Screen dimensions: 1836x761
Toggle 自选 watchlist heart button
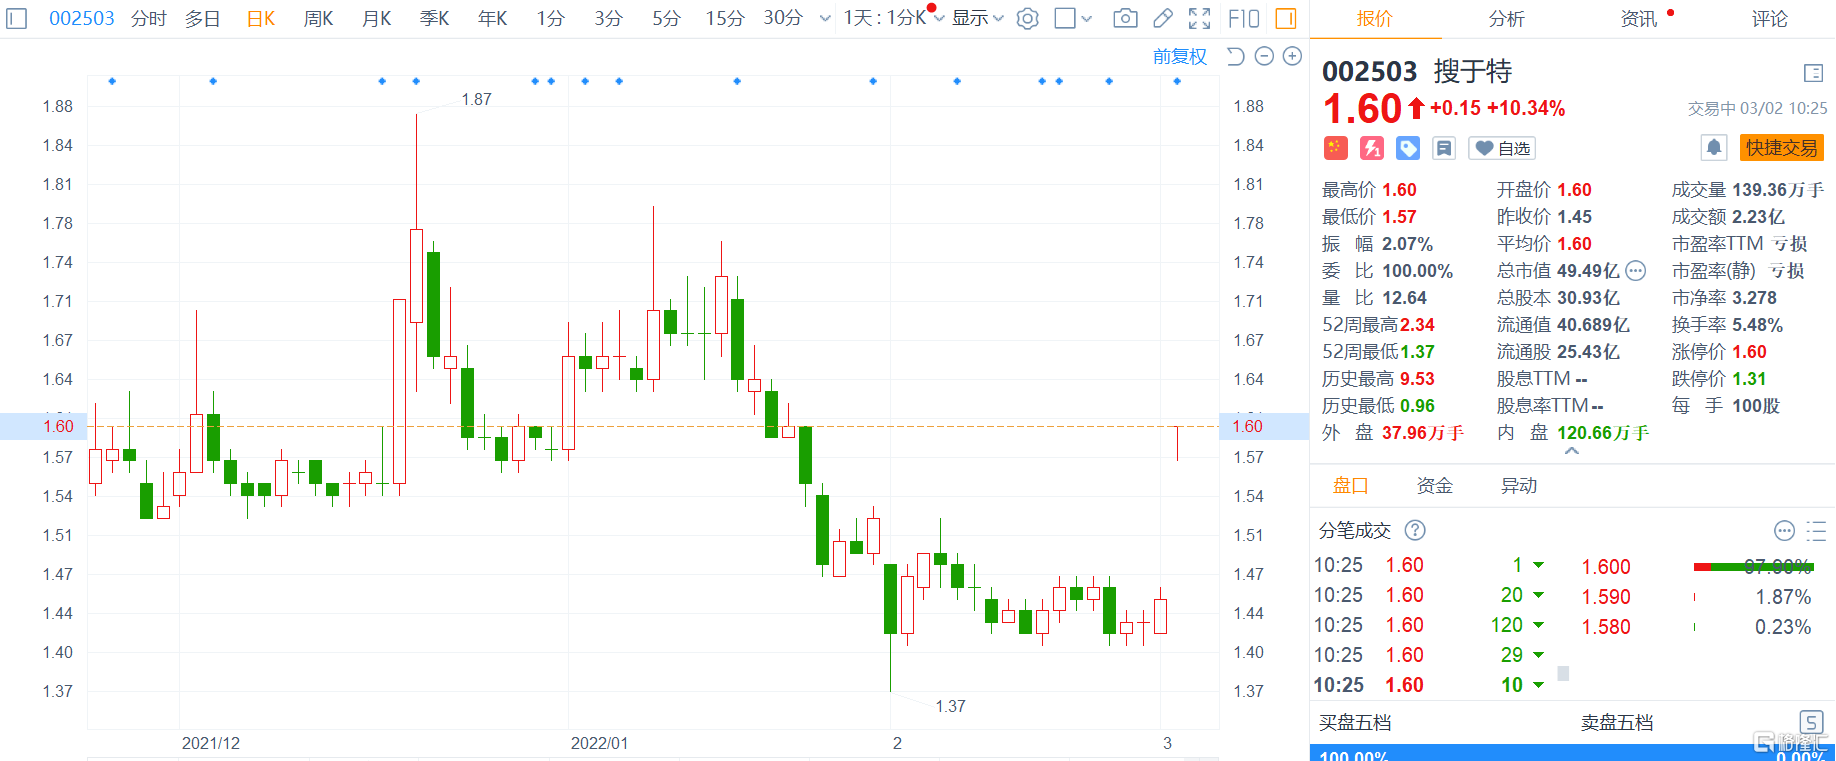click(x=1502, y=148)
